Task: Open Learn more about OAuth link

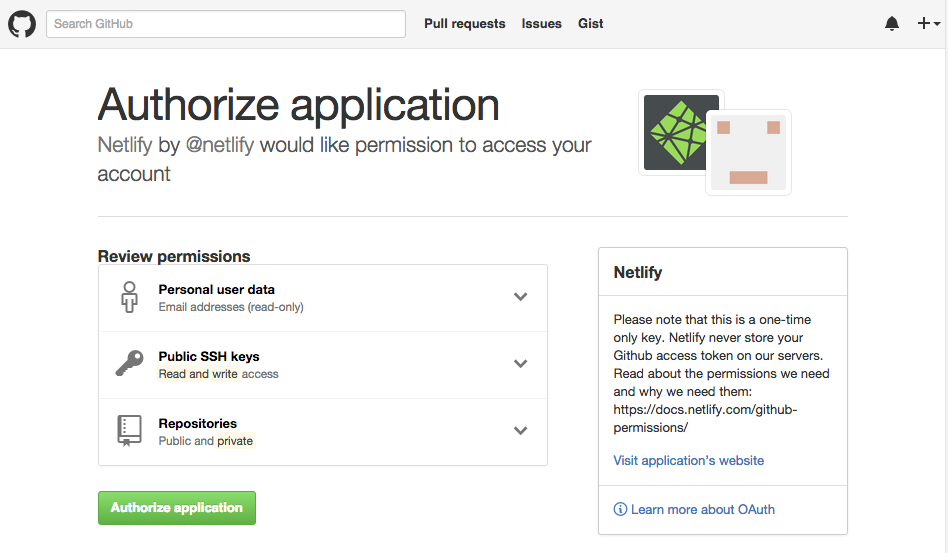Action: click(702, 510)
